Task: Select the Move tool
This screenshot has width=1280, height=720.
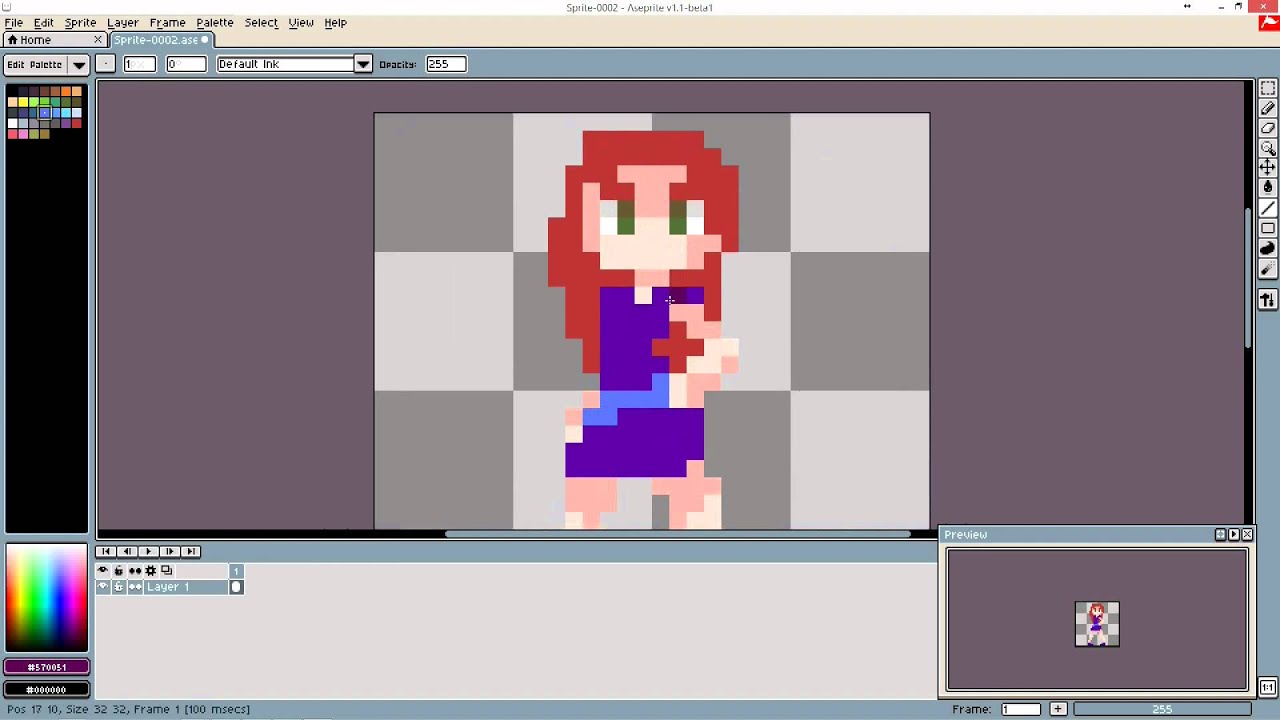Action: tap(1267, 168)
